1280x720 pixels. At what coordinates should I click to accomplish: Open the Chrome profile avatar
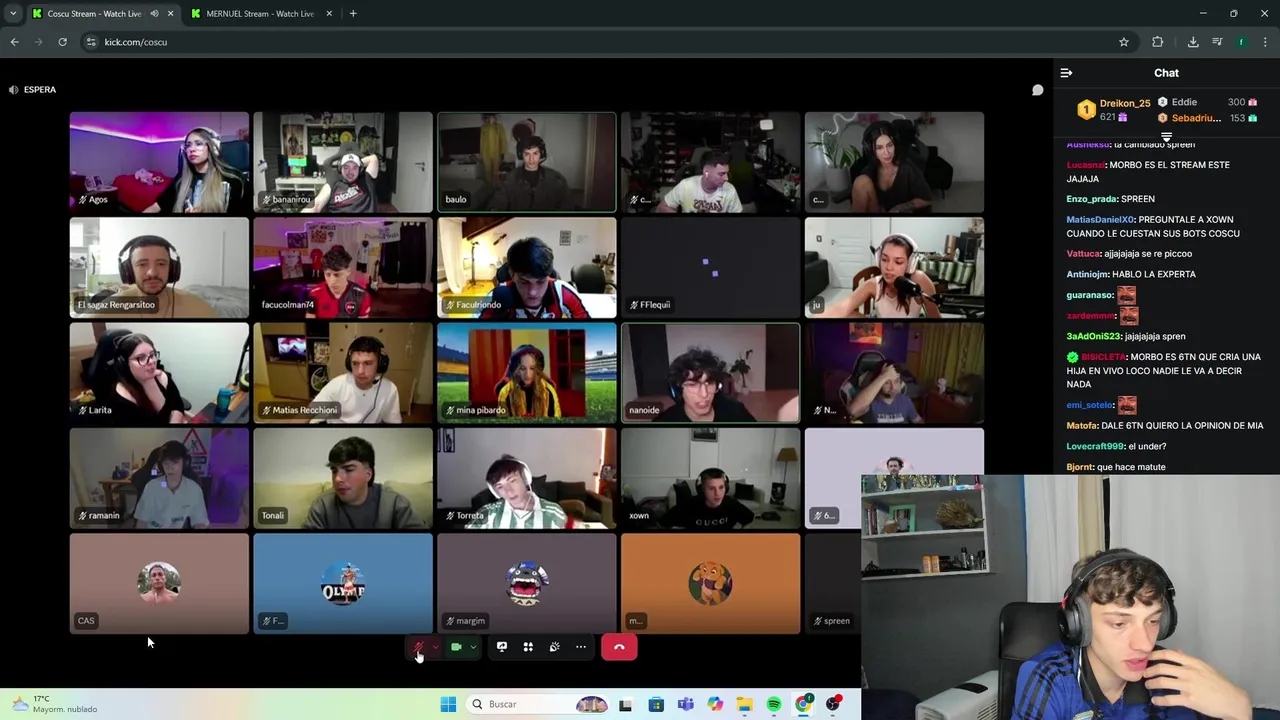tap(1241, 42)
